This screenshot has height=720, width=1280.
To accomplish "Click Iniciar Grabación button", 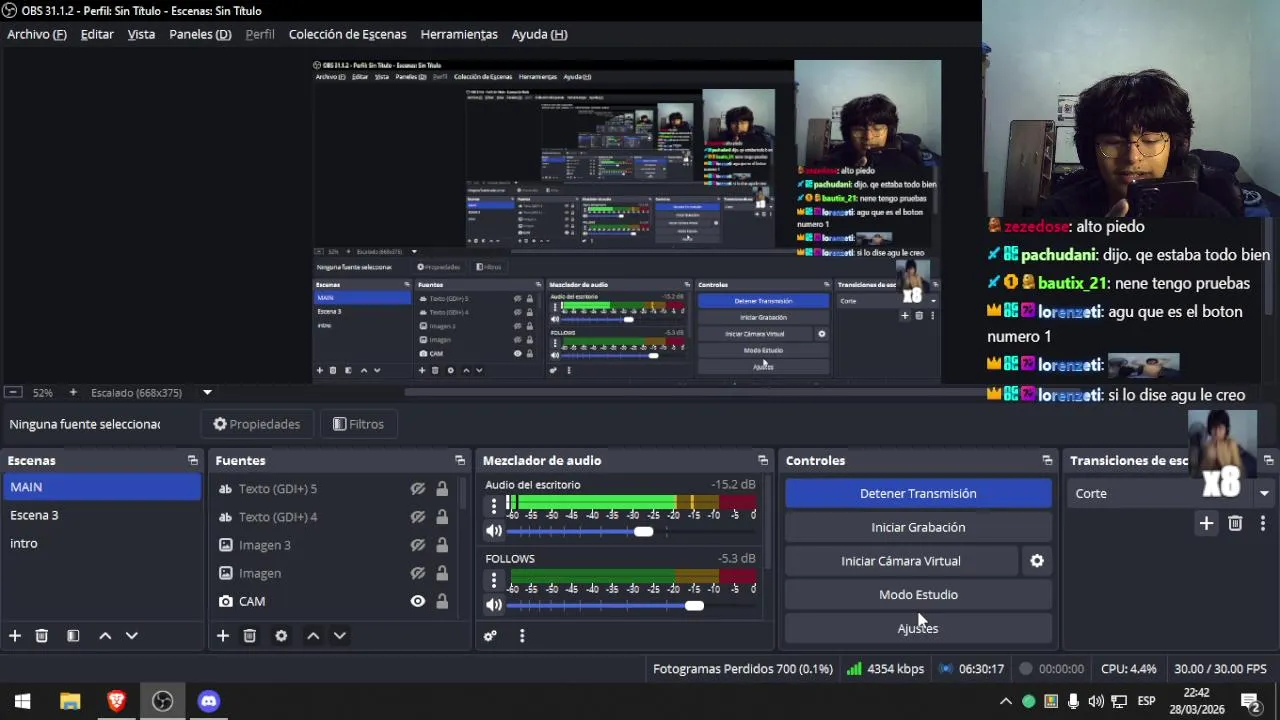I will tap(918, 527).
